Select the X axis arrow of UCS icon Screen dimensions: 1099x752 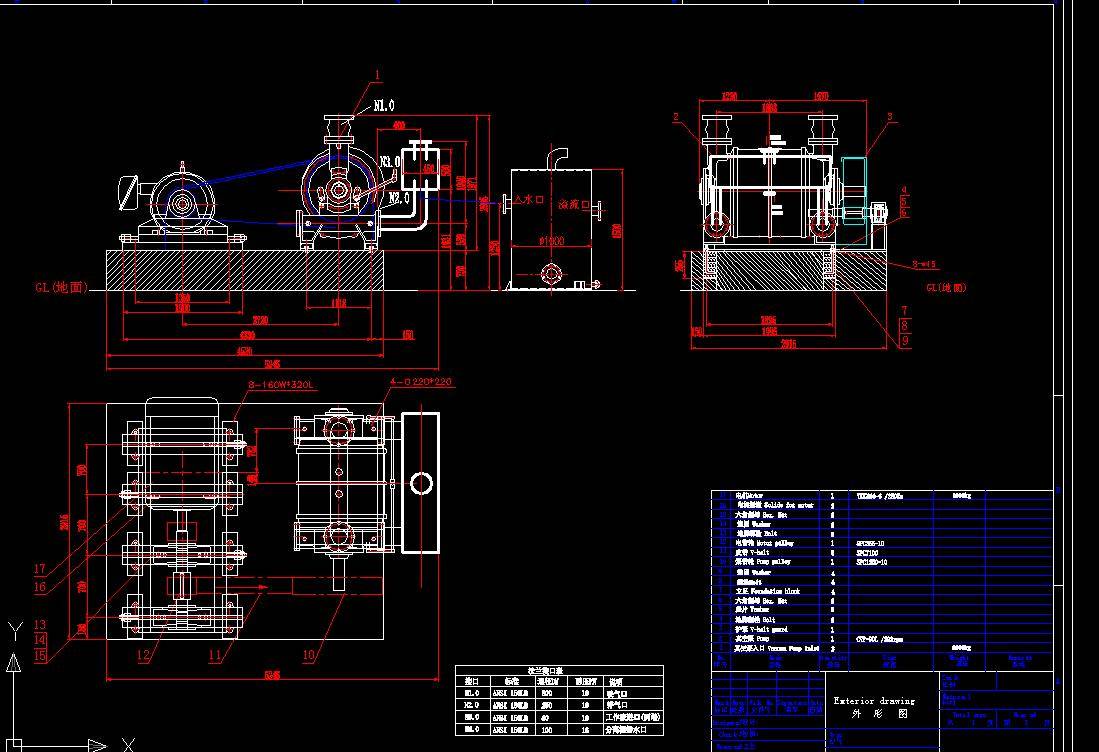pyautogui.click(x=96, y=745)
